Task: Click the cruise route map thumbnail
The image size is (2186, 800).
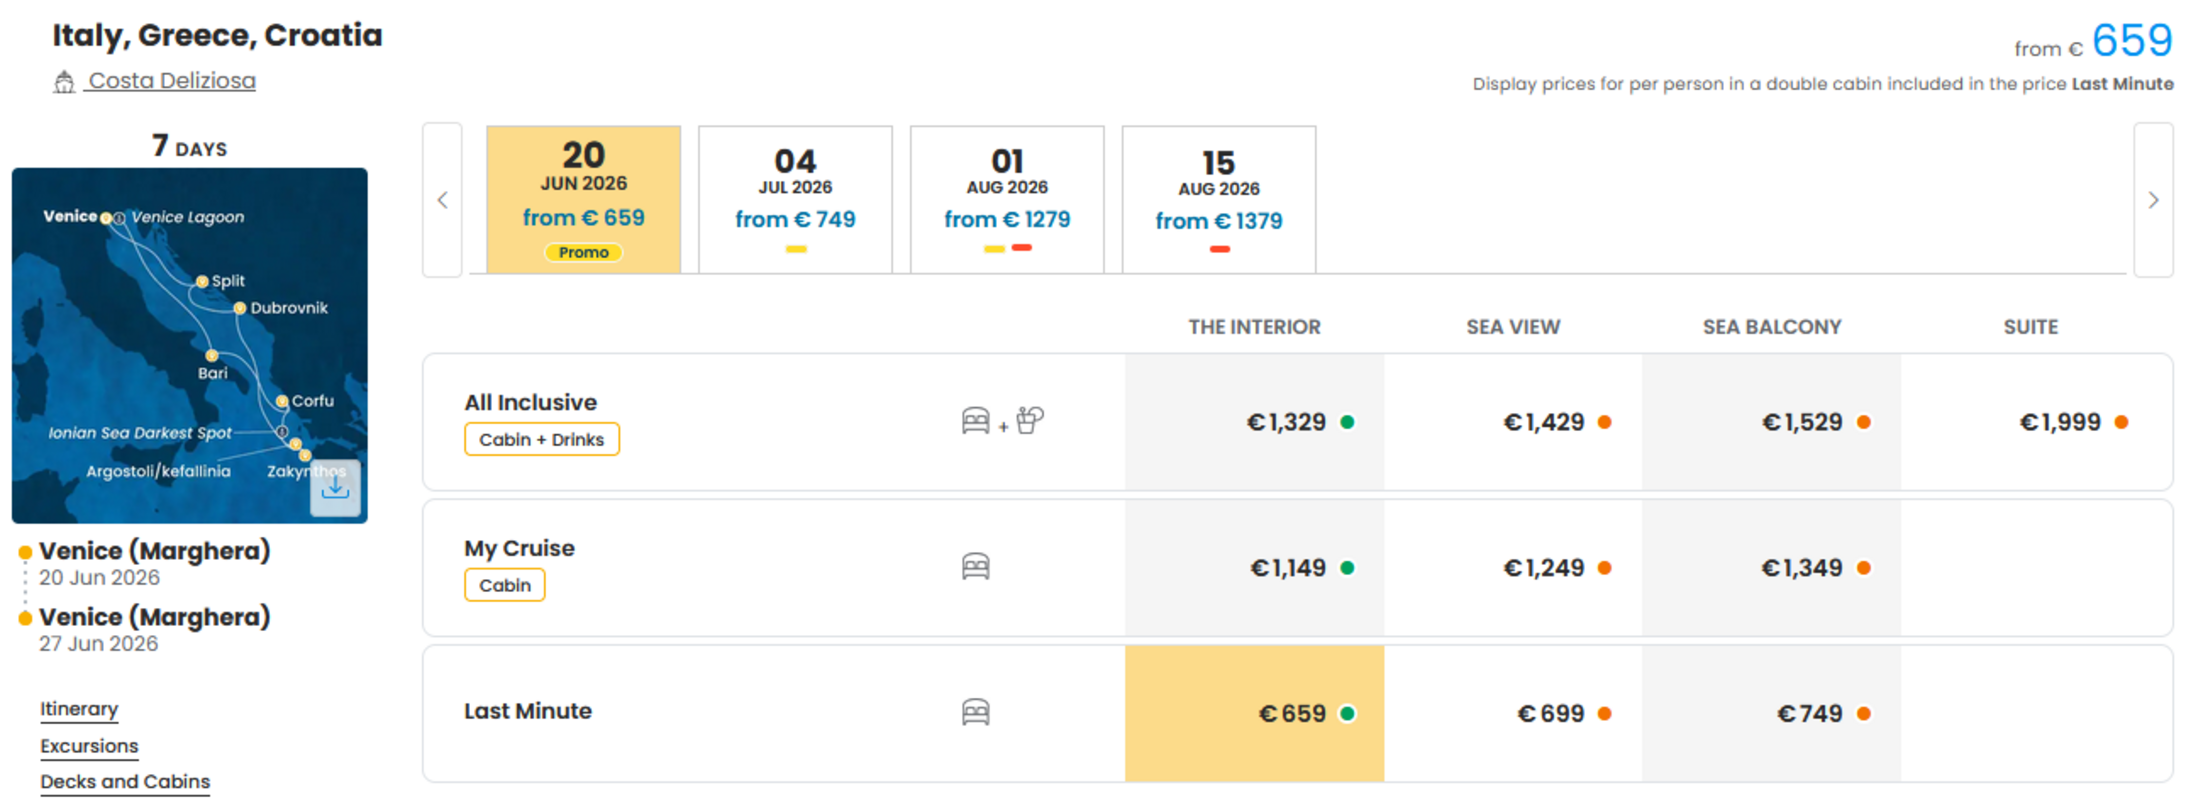Action: pos(190,345)
